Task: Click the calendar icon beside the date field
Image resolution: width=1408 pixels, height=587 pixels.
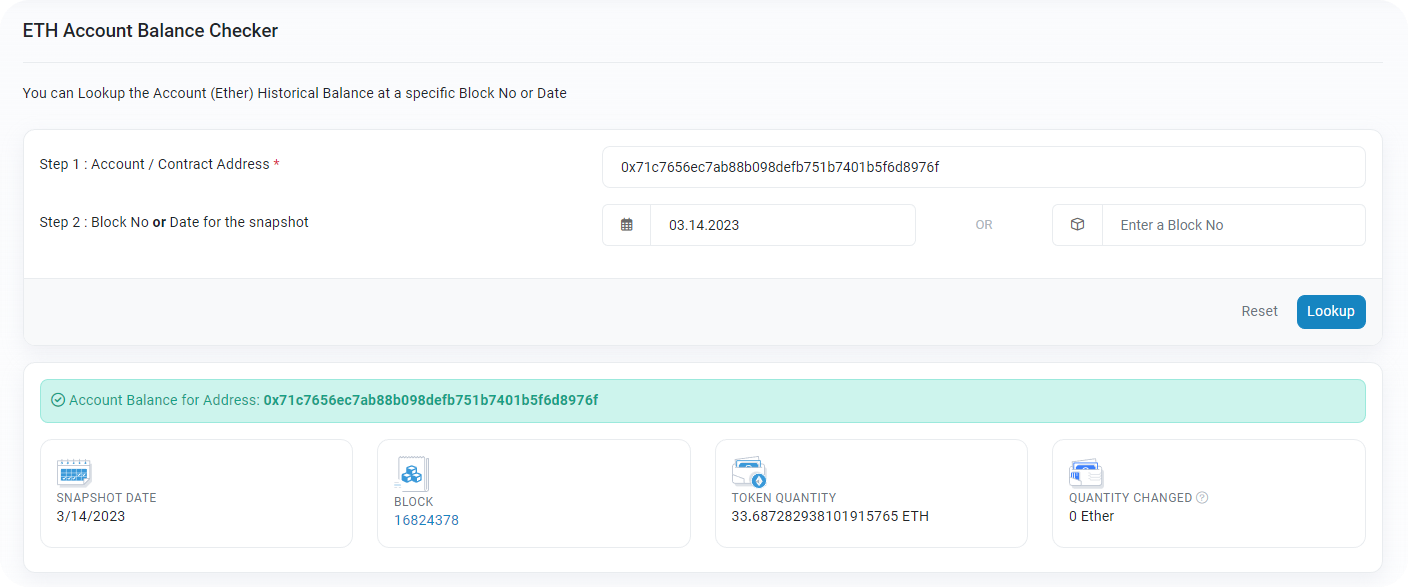Action: (627, 225)
